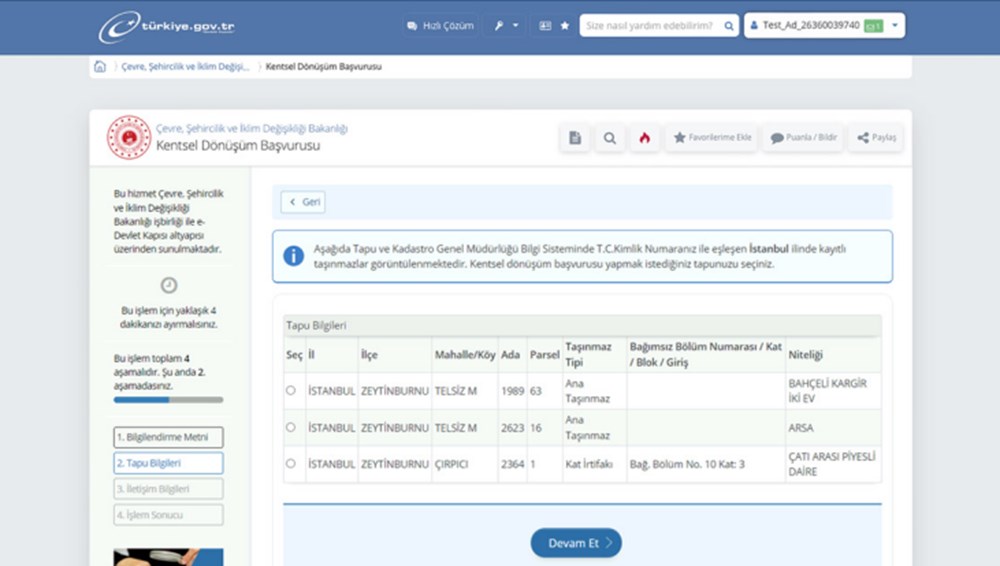Go to step 1 Bilgilendirme Metni

[x=168, y=437]
